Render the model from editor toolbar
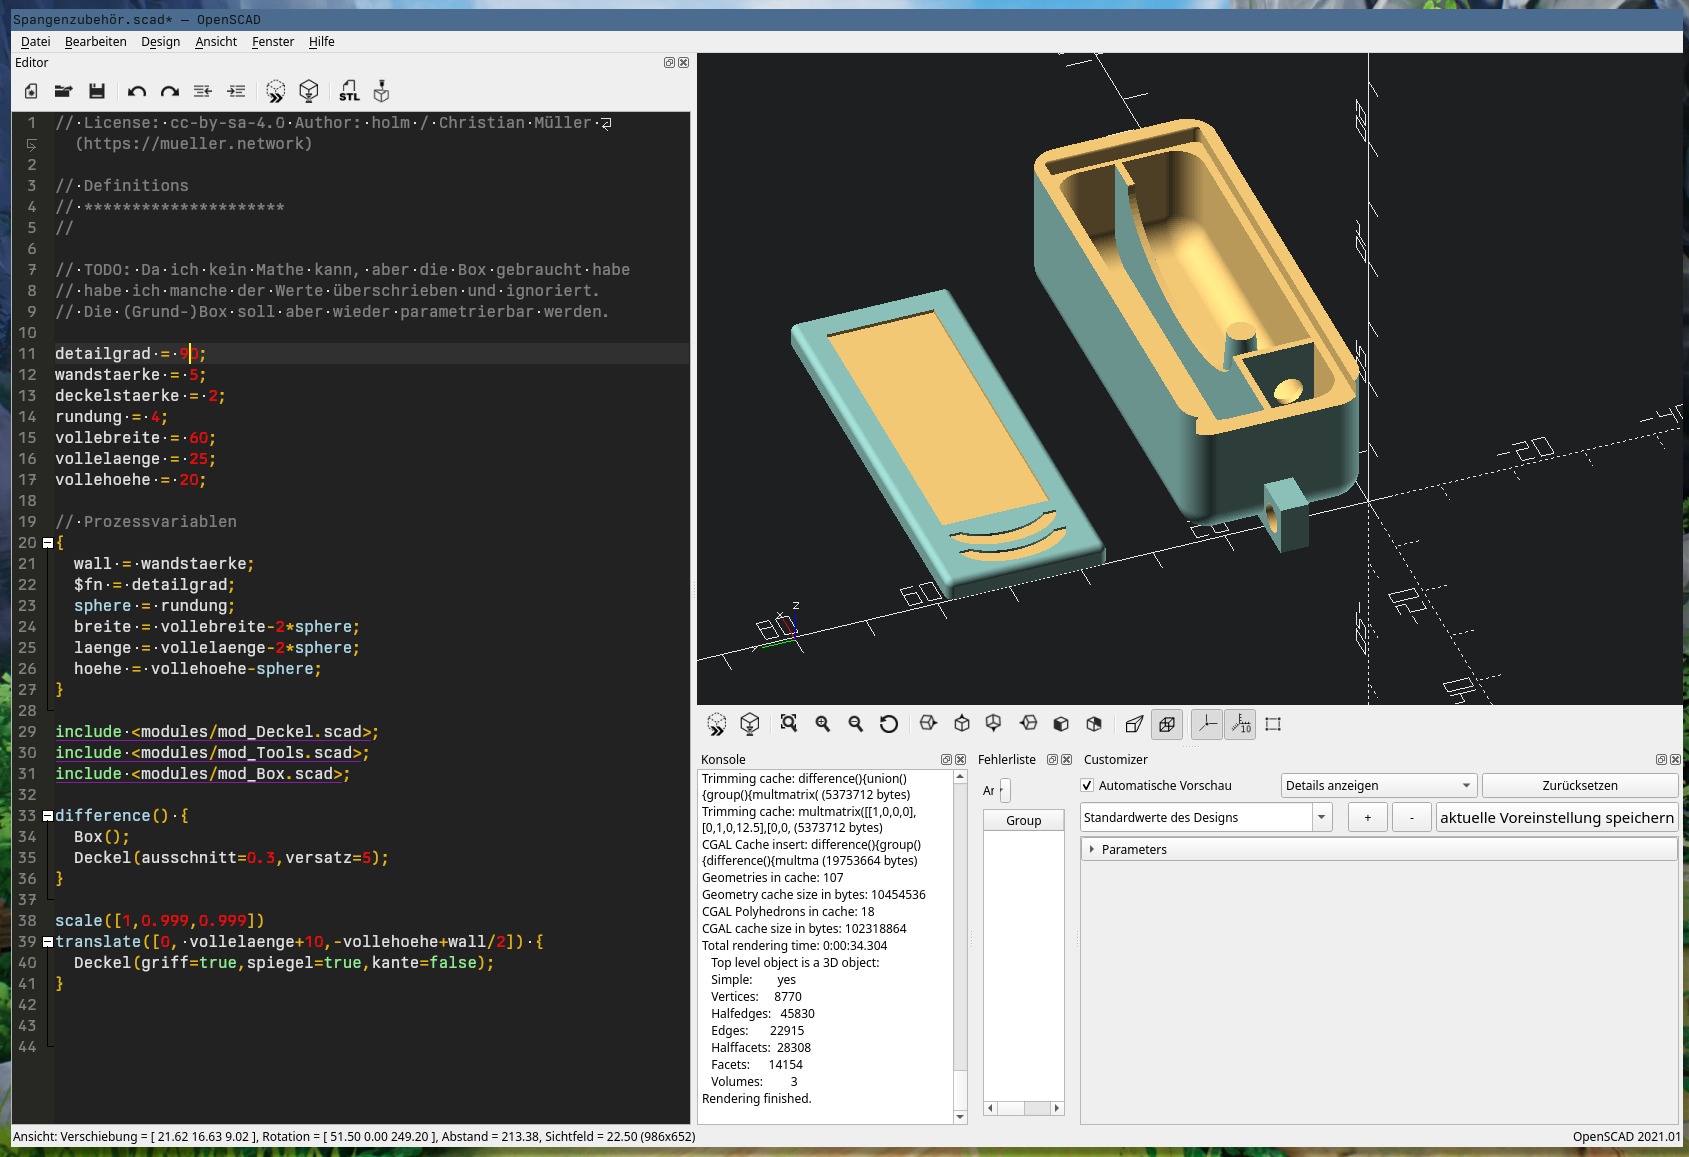The width and height of the screenshot is (1689, 1157). coord(309,92)
